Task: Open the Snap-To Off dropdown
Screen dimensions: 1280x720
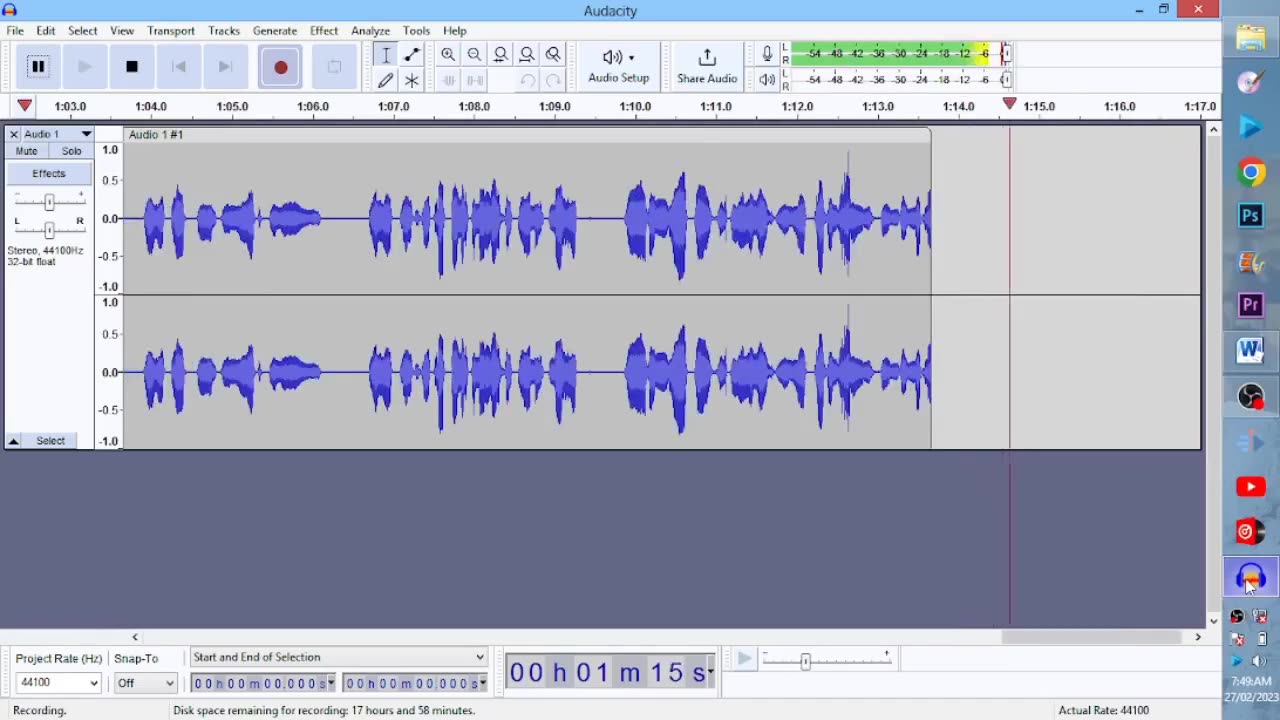Action: 145,683
